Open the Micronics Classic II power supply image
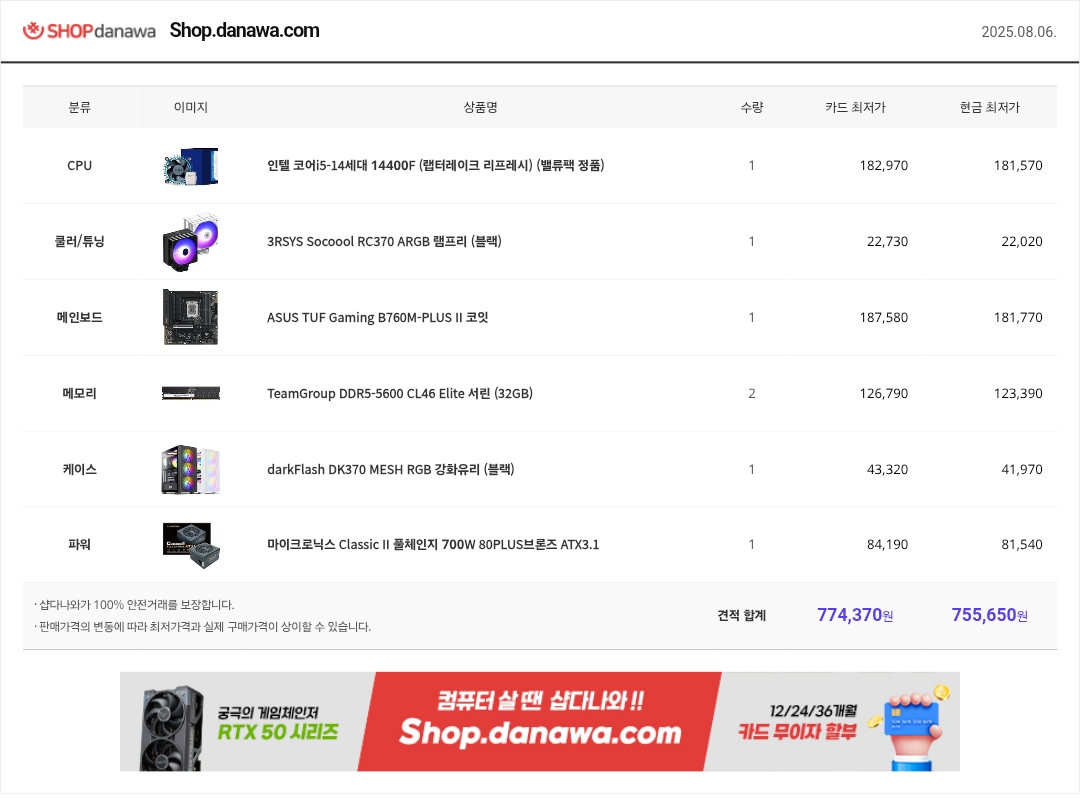 click(x=191, y=545)
